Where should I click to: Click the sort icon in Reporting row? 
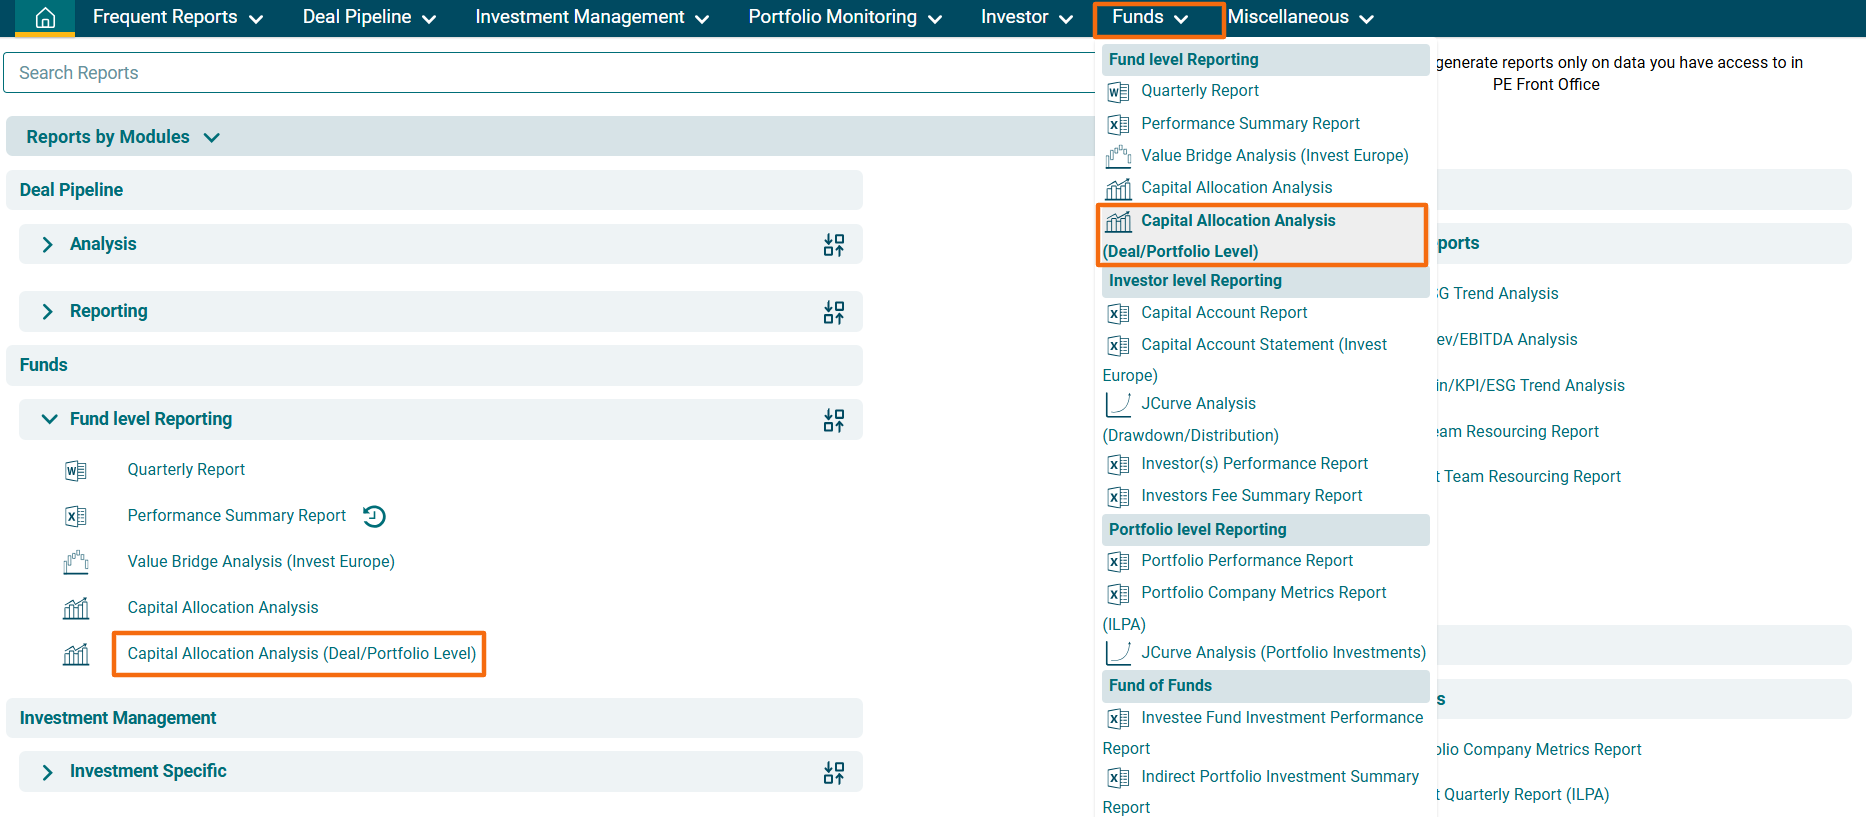click(x=833, y=312)
